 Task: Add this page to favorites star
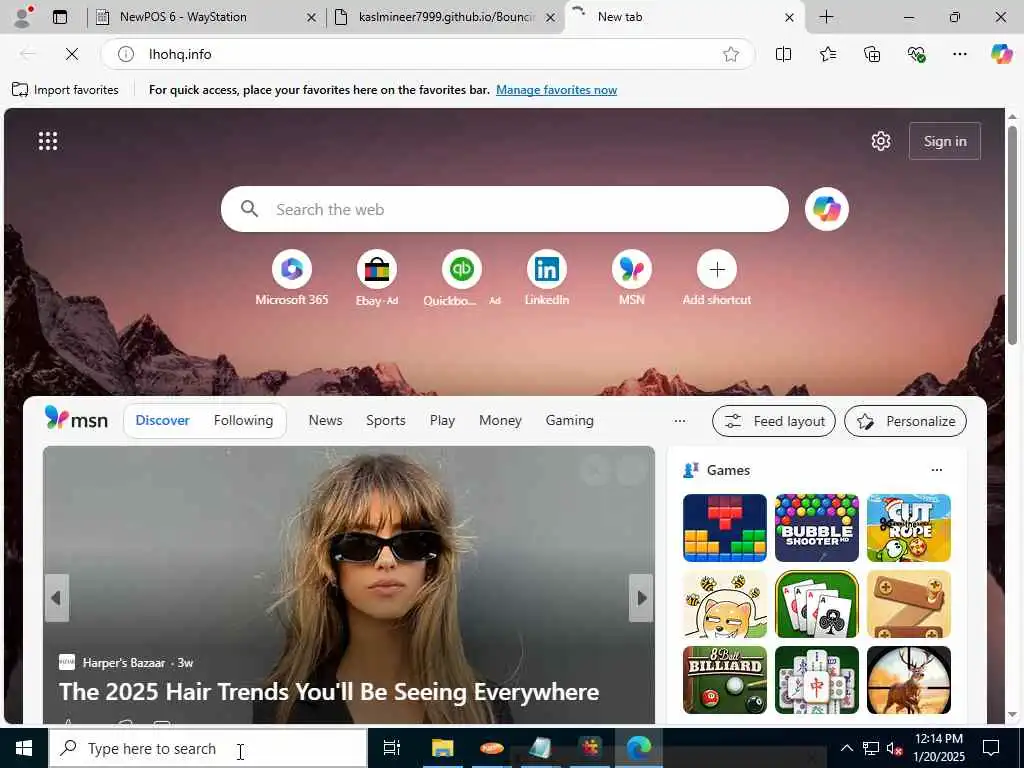point(731,54)
